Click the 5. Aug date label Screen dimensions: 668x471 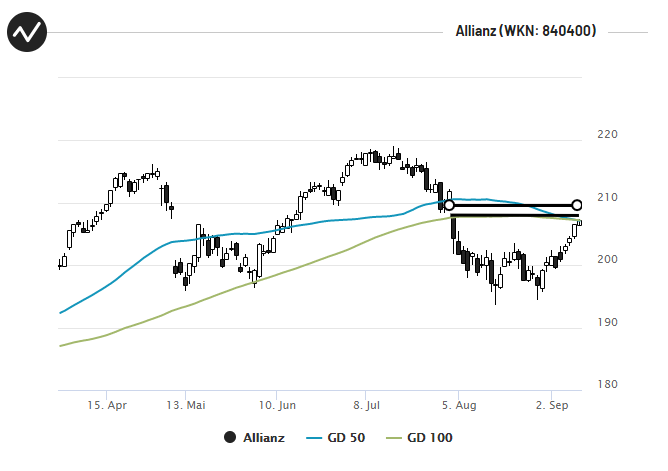[459, 405]
